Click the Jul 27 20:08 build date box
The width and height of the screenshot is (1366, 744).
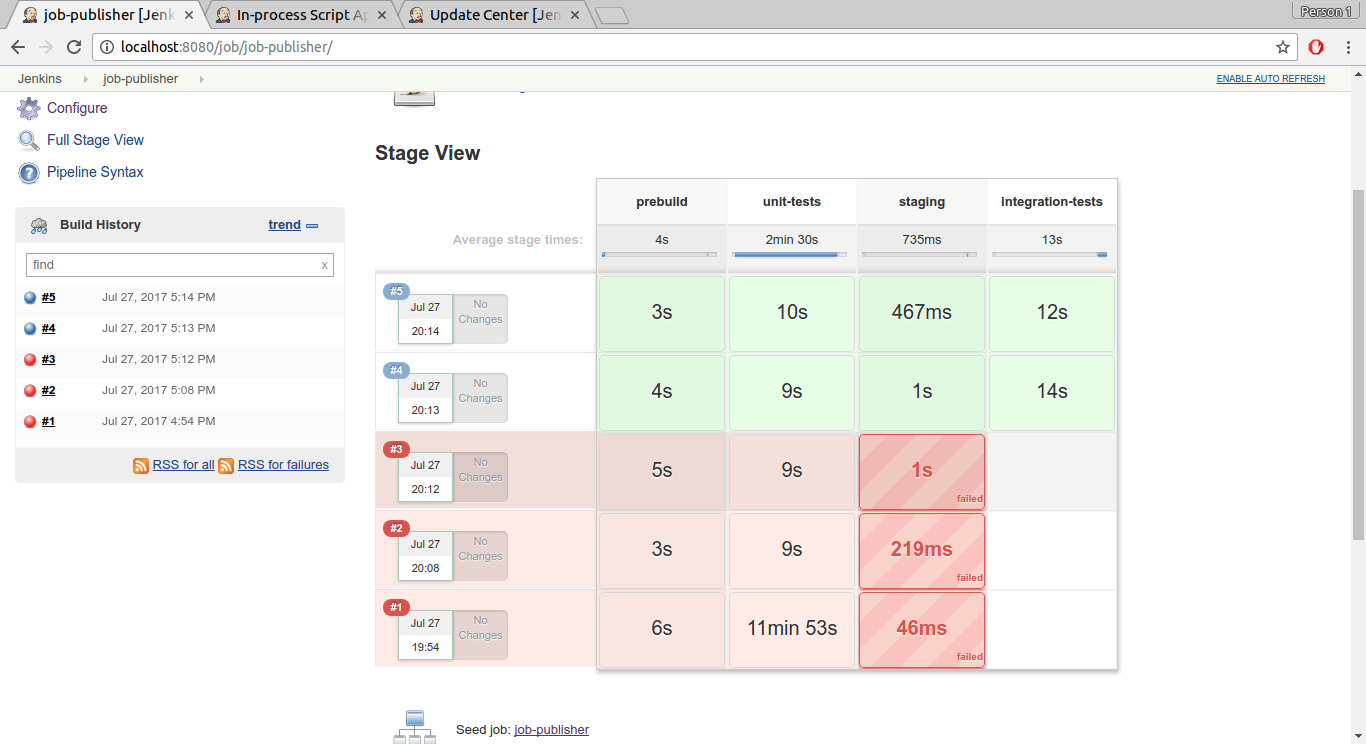(425, 556)
